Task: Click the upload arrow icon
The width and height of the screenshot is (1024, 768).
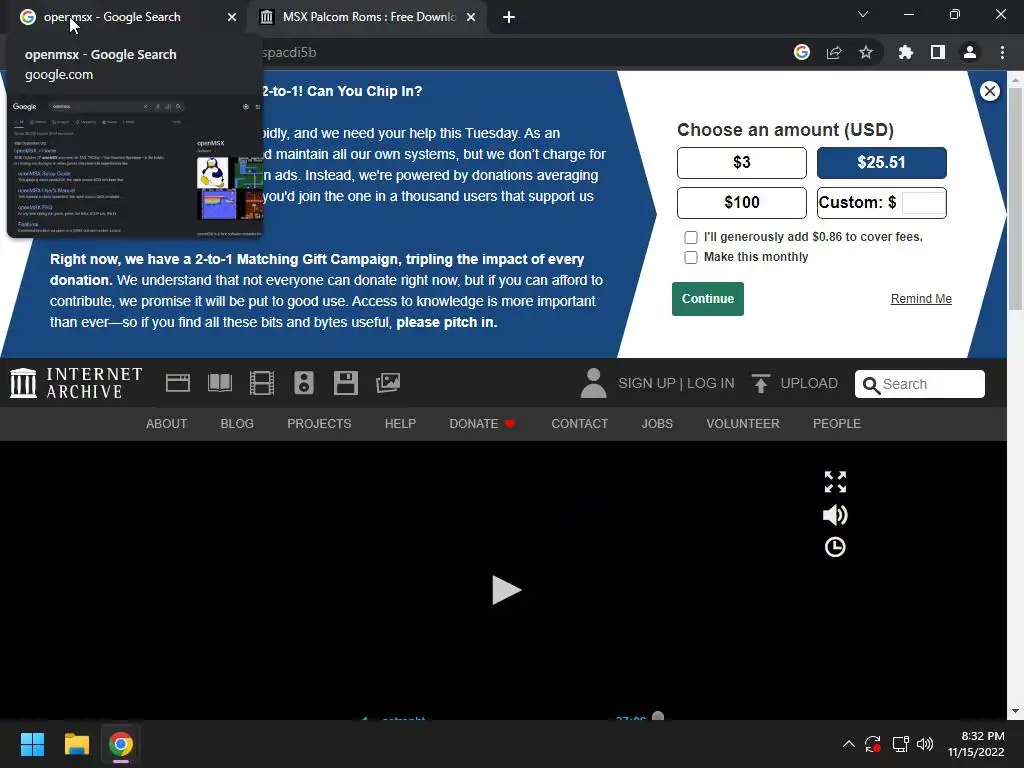Action: click(761, 383)
